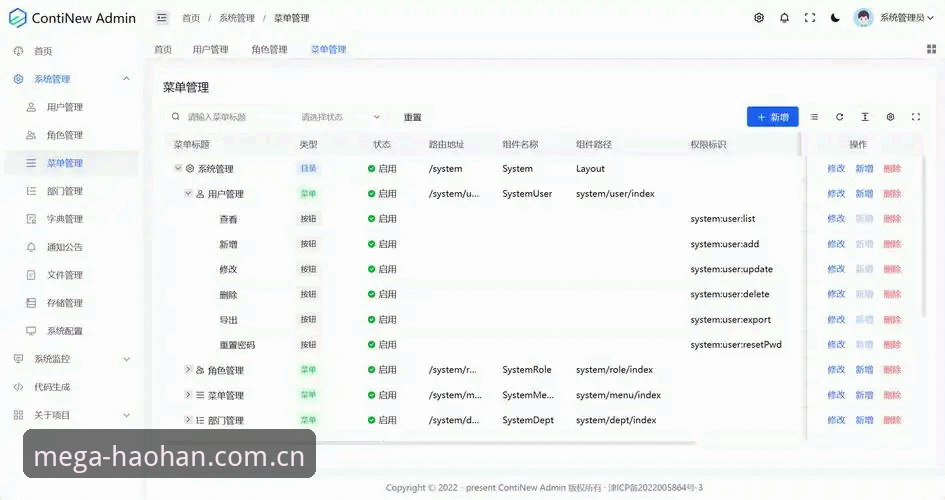Click the table refresh icon
Viewport: 945px width, 500px height.
[840, 117]
